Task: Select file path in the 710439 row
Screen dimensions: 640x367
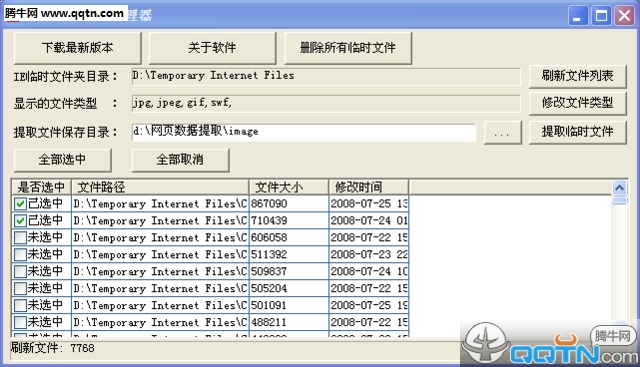Action: coord(160,221)
